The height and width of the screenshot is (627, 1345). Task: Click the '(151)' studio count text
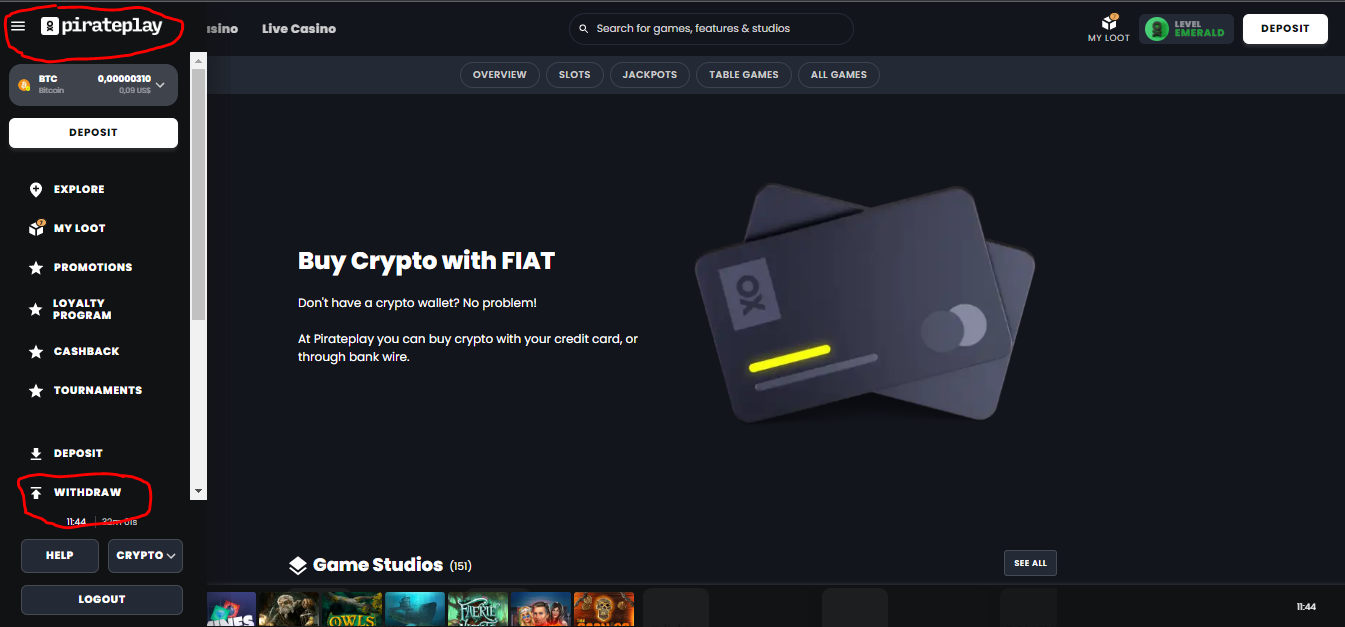pos(461,566)
